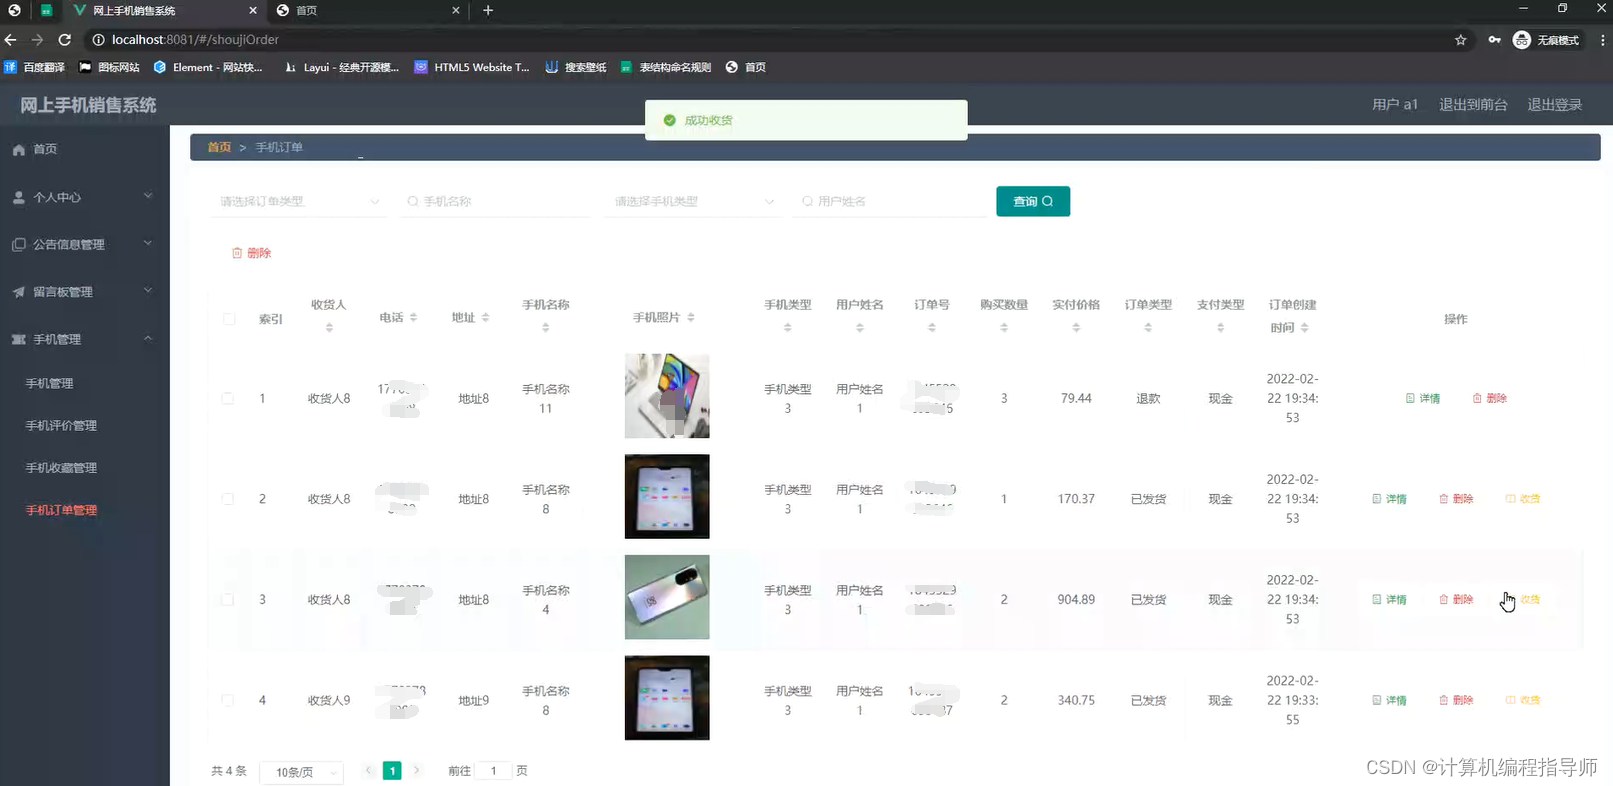Click 收货 for order row 2
The width and height of the screenshot is (1613, 786).
point(1523,499)
